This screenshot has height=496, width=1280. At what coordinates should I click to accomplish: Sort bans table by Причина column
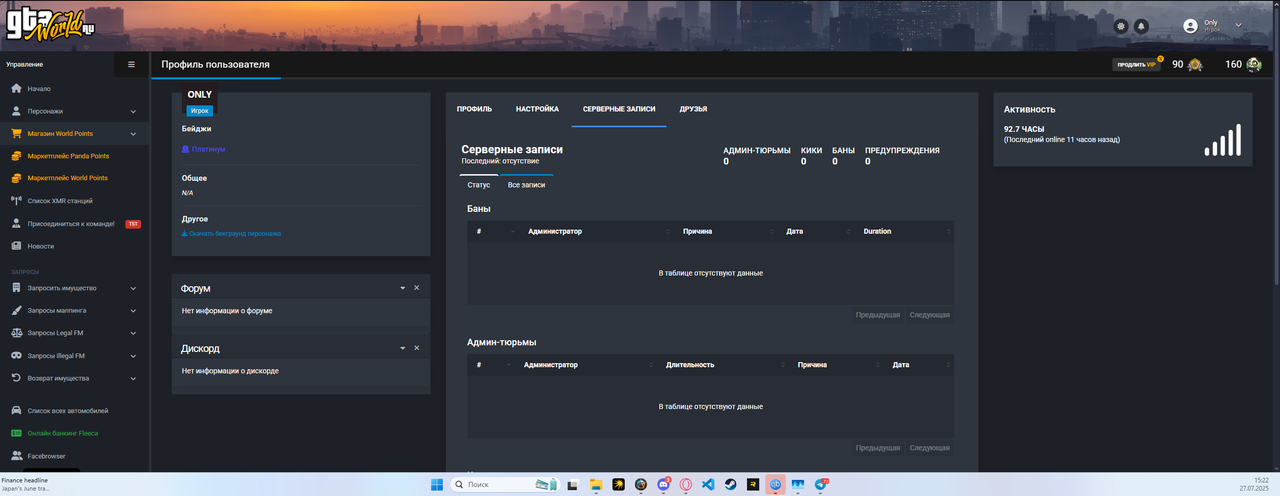[x=727, y=231]
